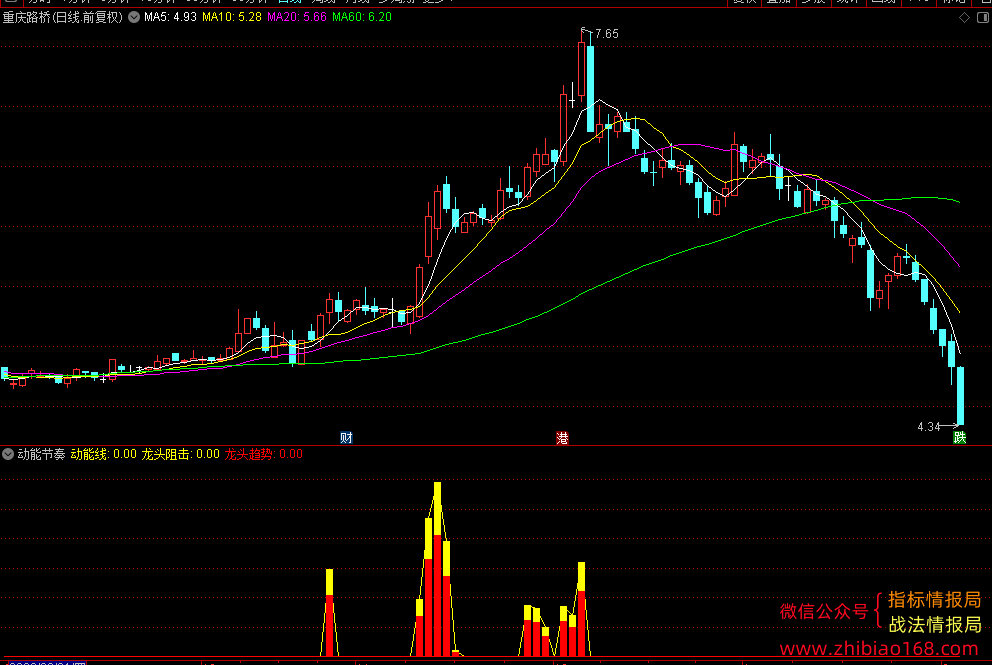Select the 龙头阻击: 0.00 value label

[x=180, y=454]
